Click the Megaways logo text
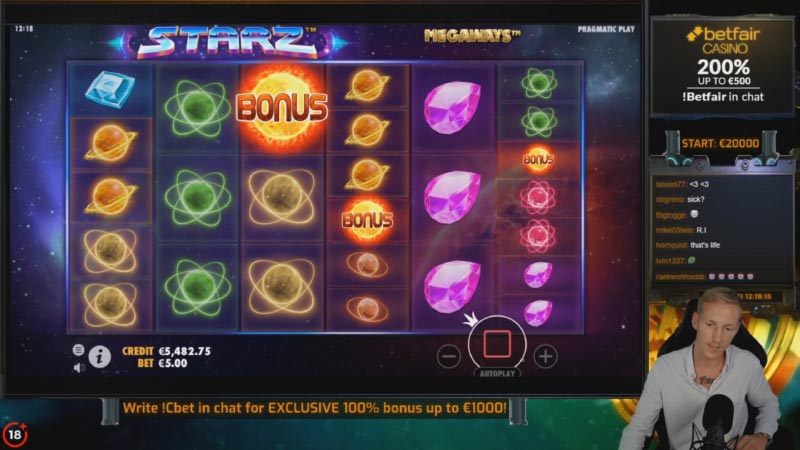Viewport: 800px width, 450px height. point(472,36)
